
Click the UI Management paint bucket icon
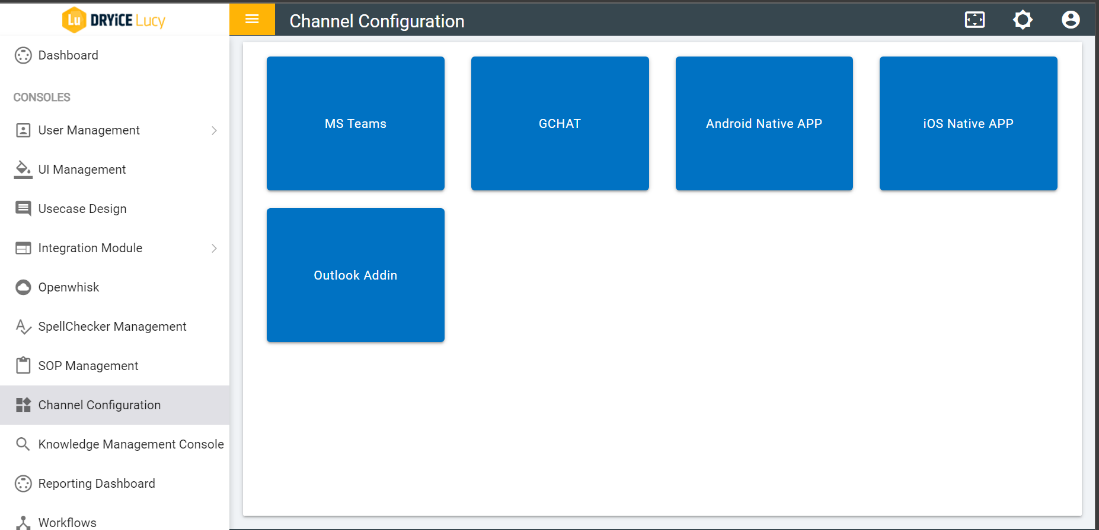(x=23, y=169)
